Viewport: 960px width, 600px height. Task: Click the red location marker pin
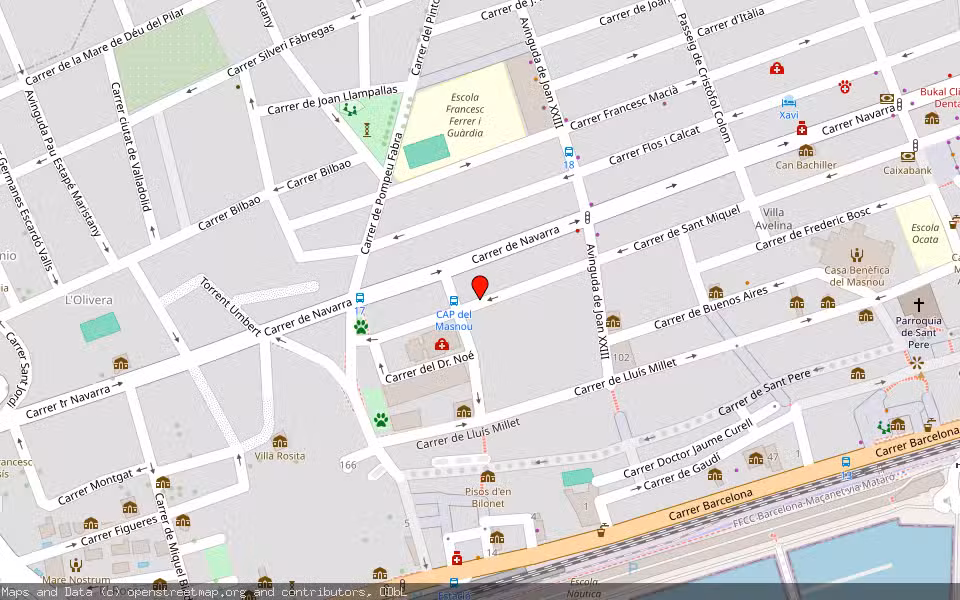click(480, 287)
